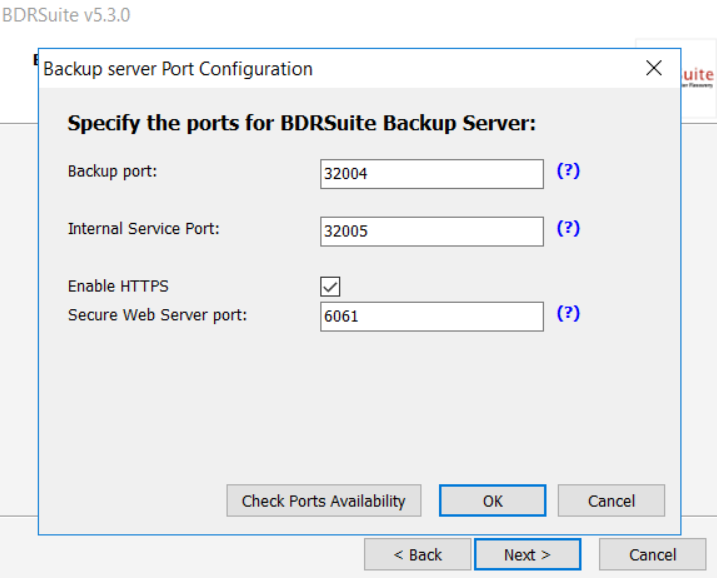The width and height of the screenshot is (717, 578).
Task: Select the Secure Web Server port label
Action: tap(157, 315)
